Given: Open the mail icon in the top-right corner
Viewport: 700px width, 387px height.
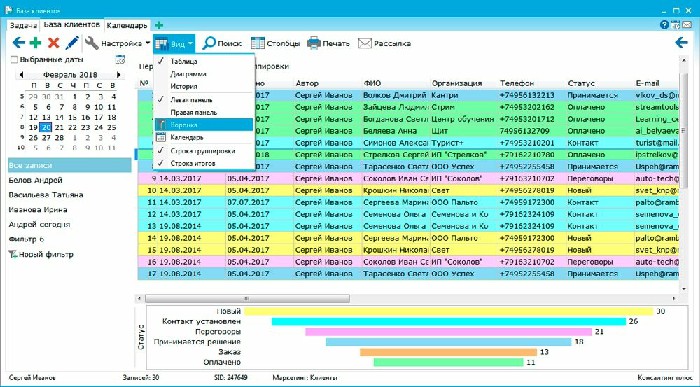Looking at the screenshot, I should click(x=687, y=25).
